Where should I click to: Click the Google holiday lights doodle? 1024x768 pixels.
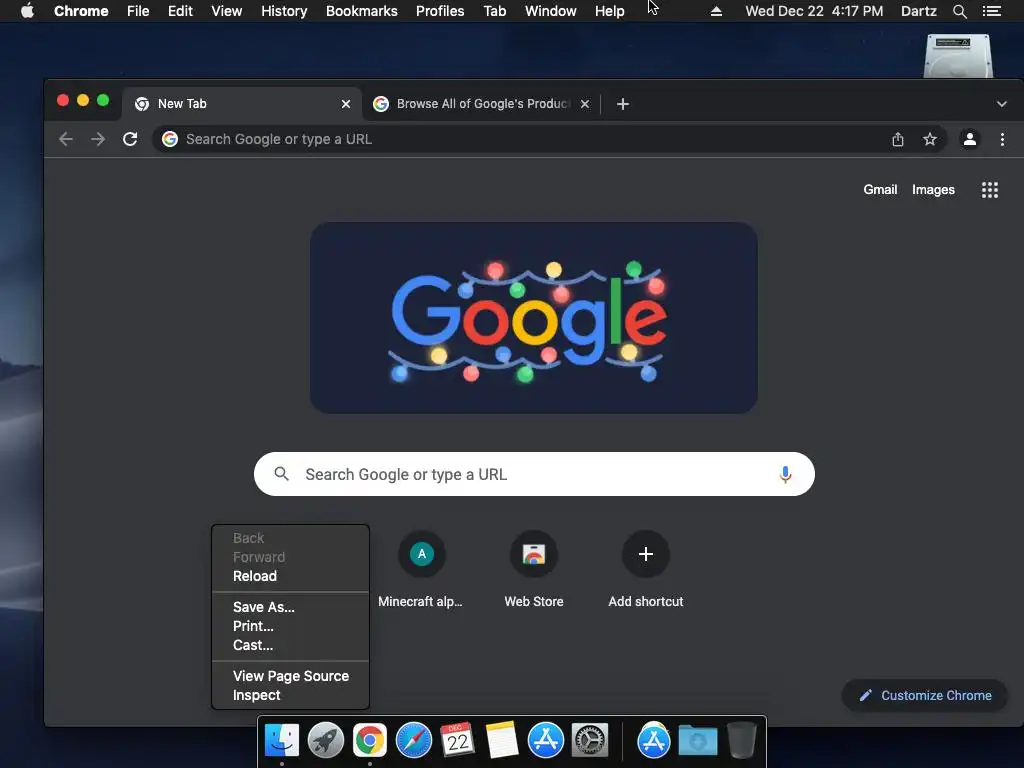coord(534,318)
